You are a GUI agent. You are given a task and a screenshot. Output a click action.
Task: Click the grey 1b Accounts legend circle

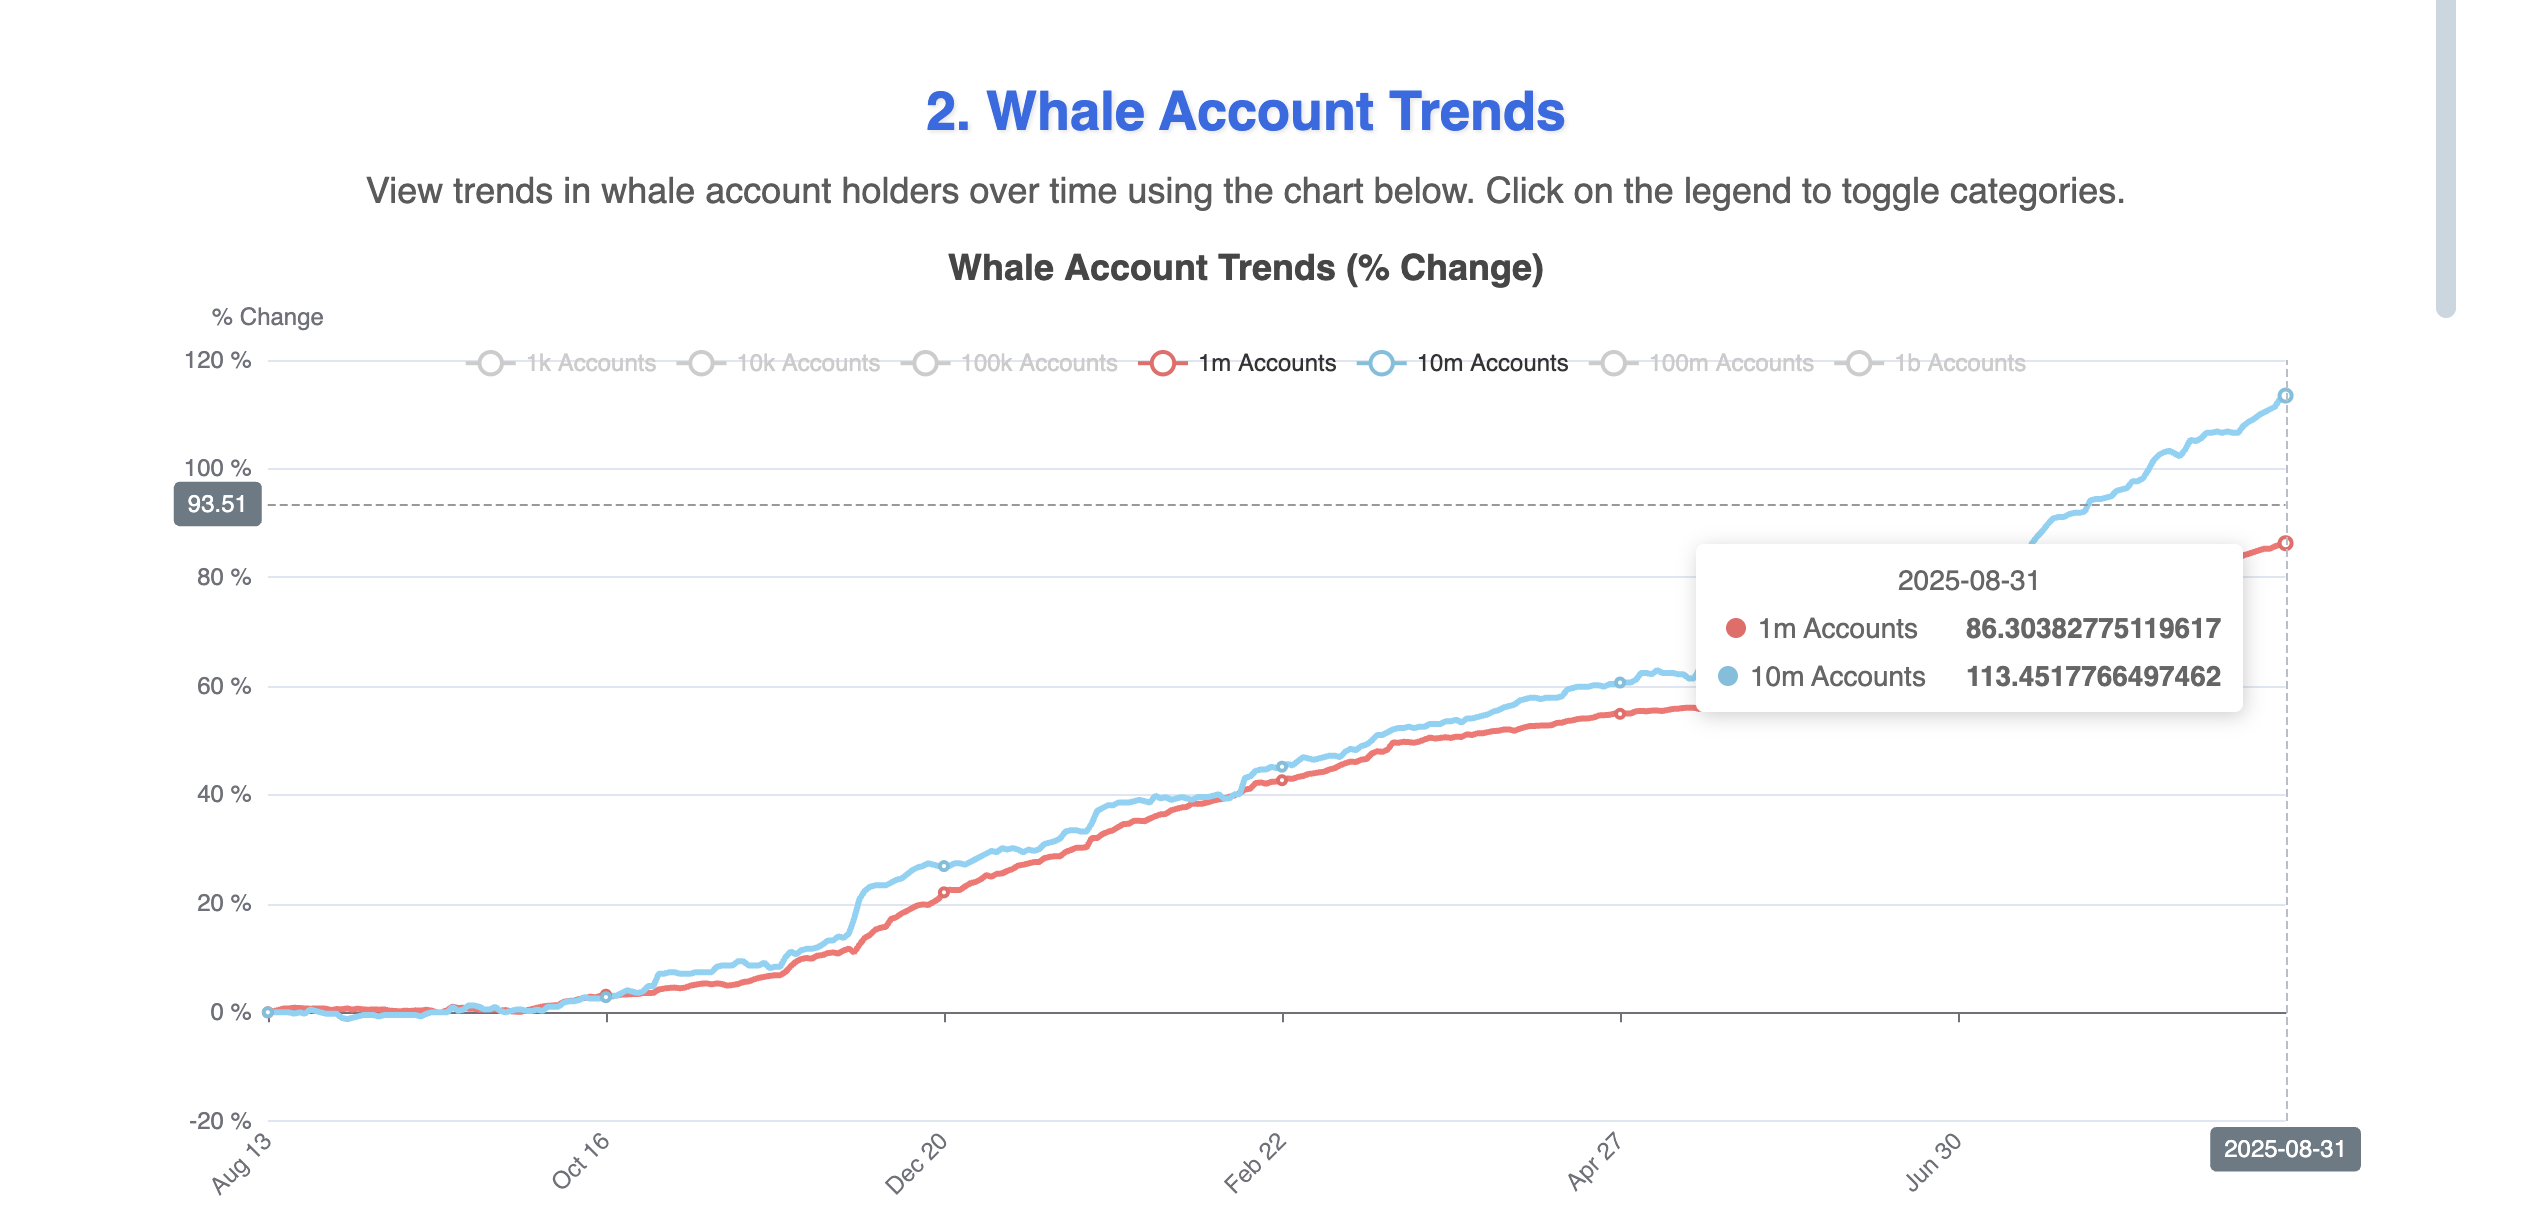(x=1861, y=362)
